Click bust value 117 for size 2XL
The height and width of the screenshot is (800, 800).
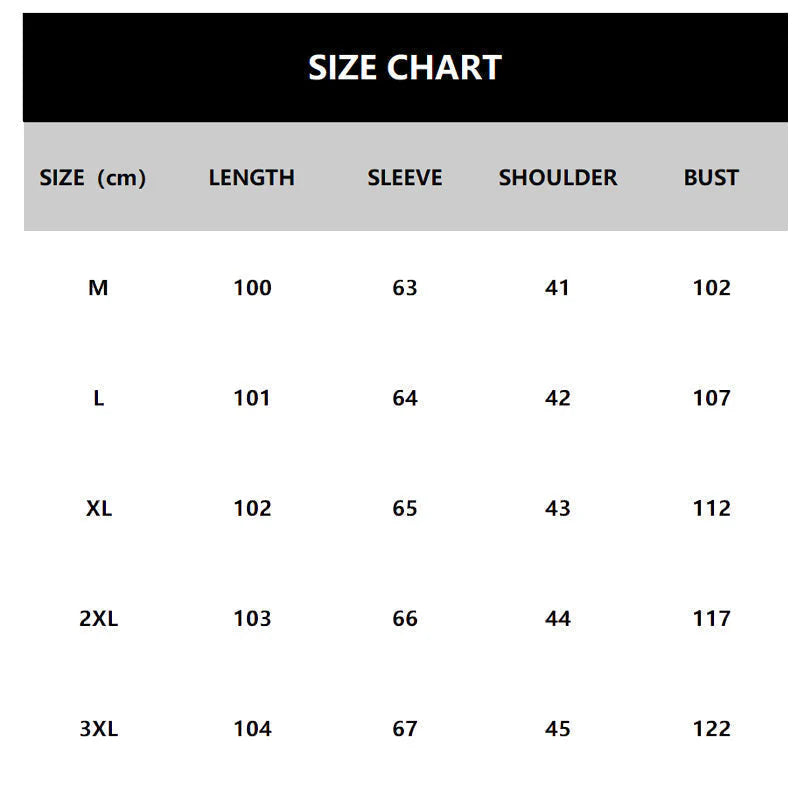(x=711, y=619)
